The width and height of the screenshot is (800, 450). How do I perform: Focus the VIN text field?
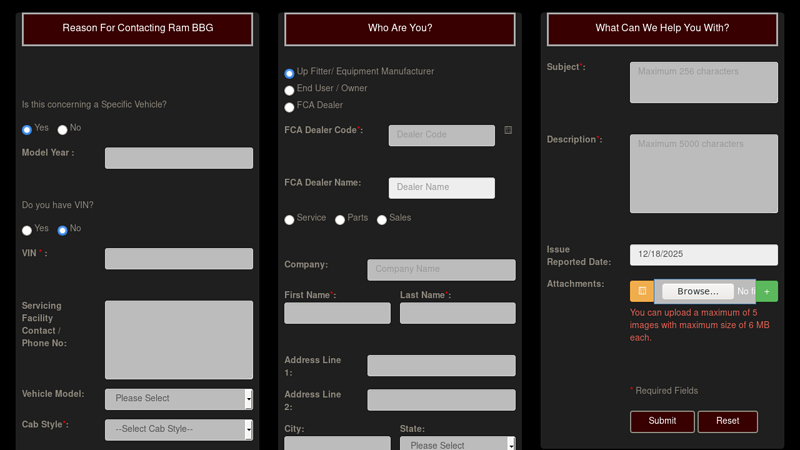tap(179, 259)
